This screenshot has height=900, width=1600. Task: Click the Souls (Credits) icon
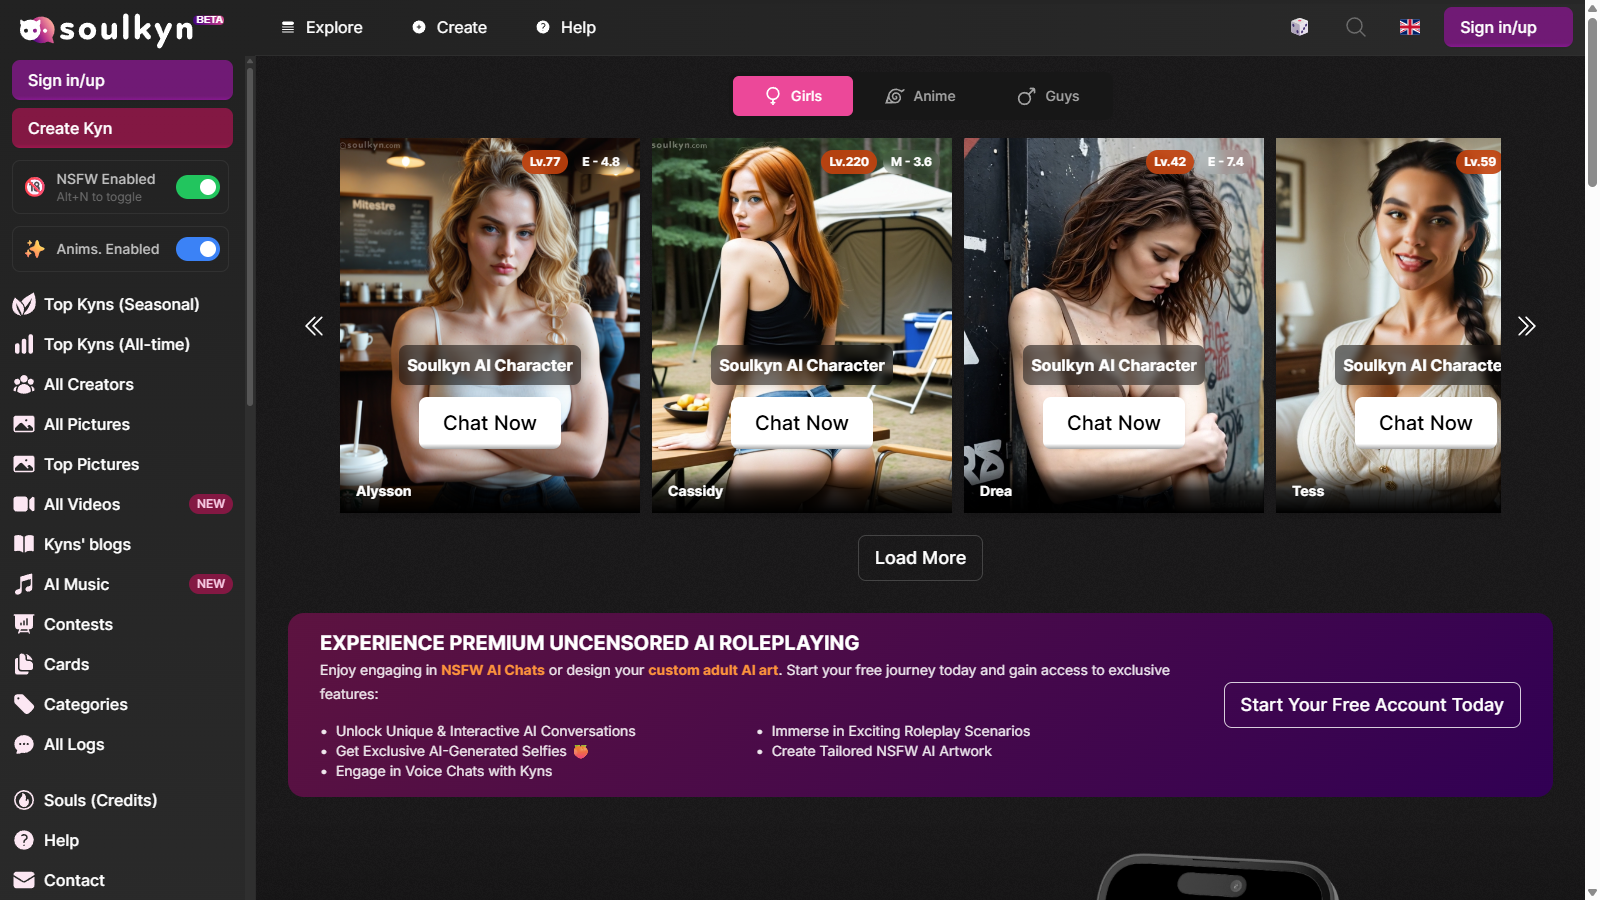click(24, 800)
